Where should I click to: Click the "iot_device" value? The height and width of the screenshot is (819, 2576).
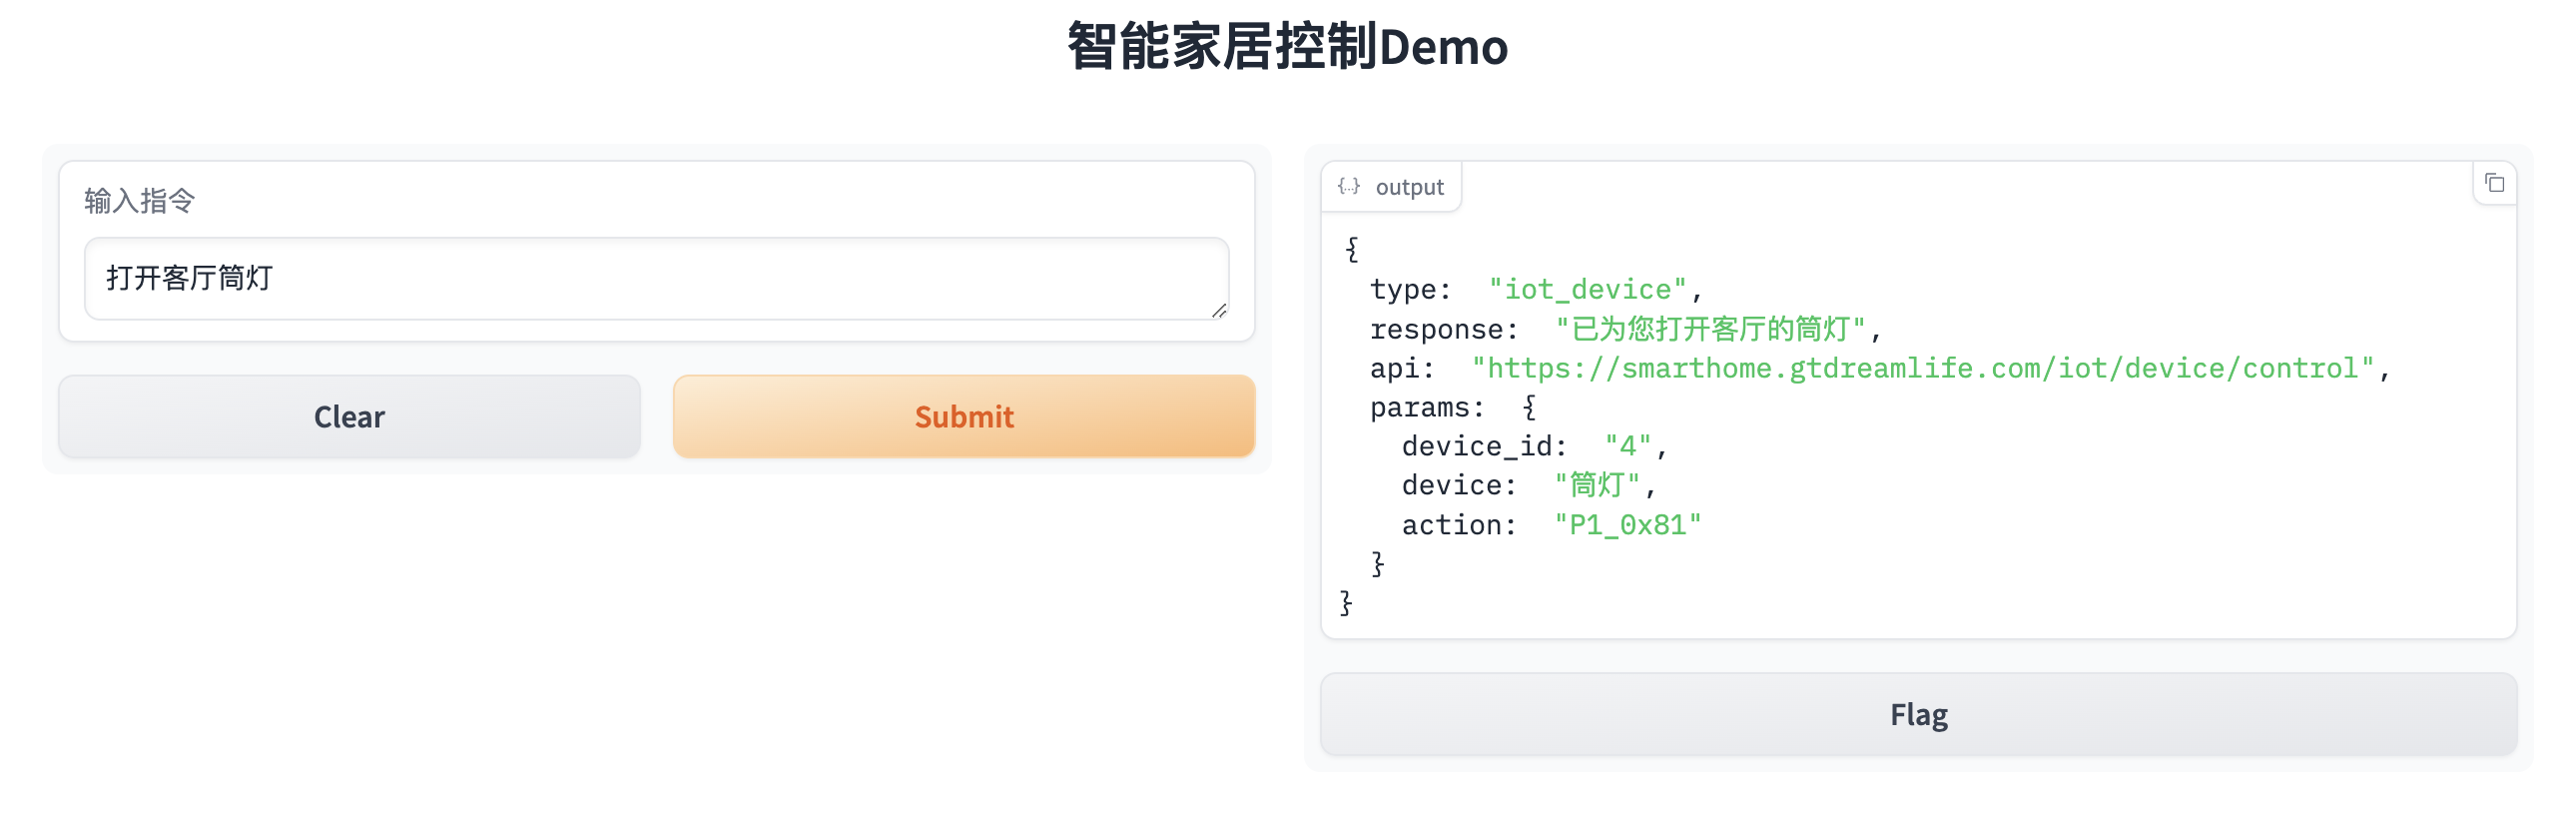(x=1587, y=289)
